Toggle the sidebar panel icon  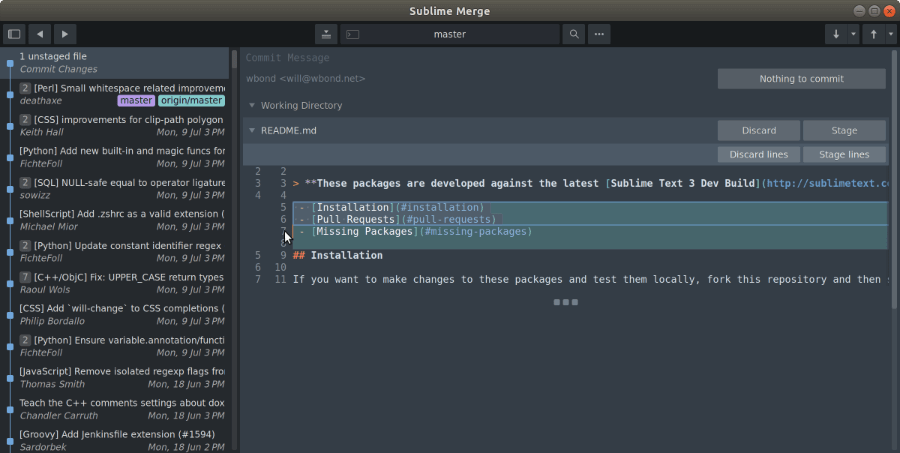[14, 34]
